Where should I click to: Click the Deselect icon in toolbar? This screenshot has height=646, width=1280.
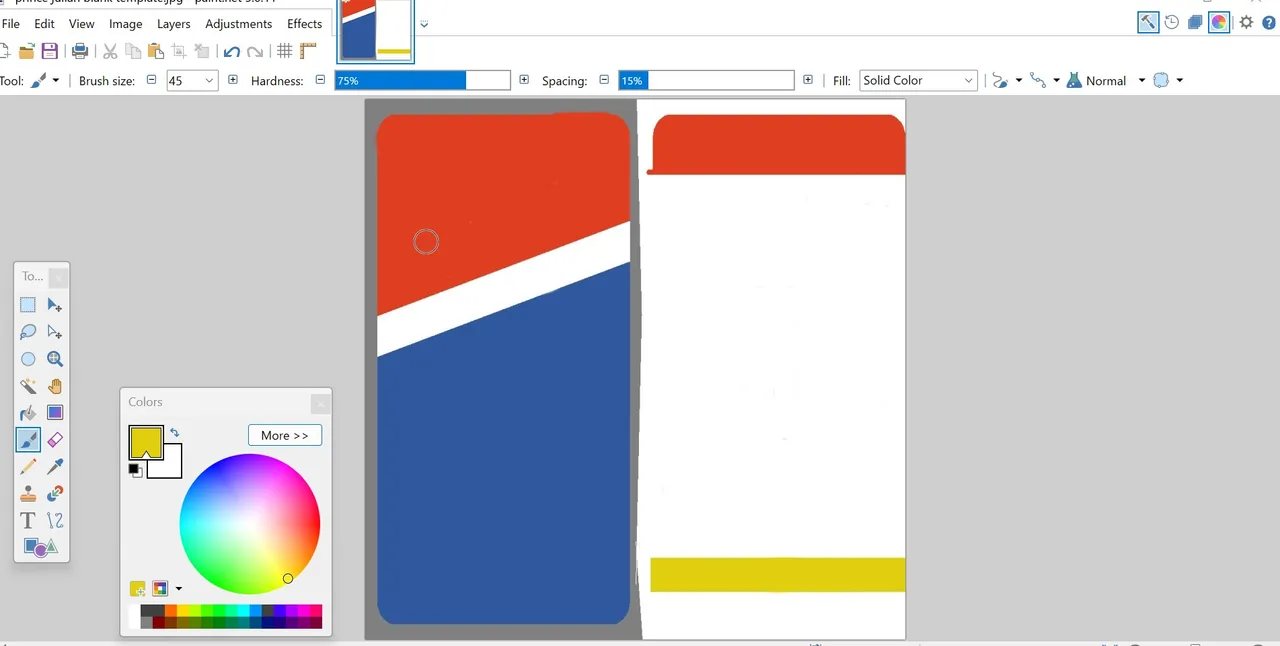[x=202, y=51]
